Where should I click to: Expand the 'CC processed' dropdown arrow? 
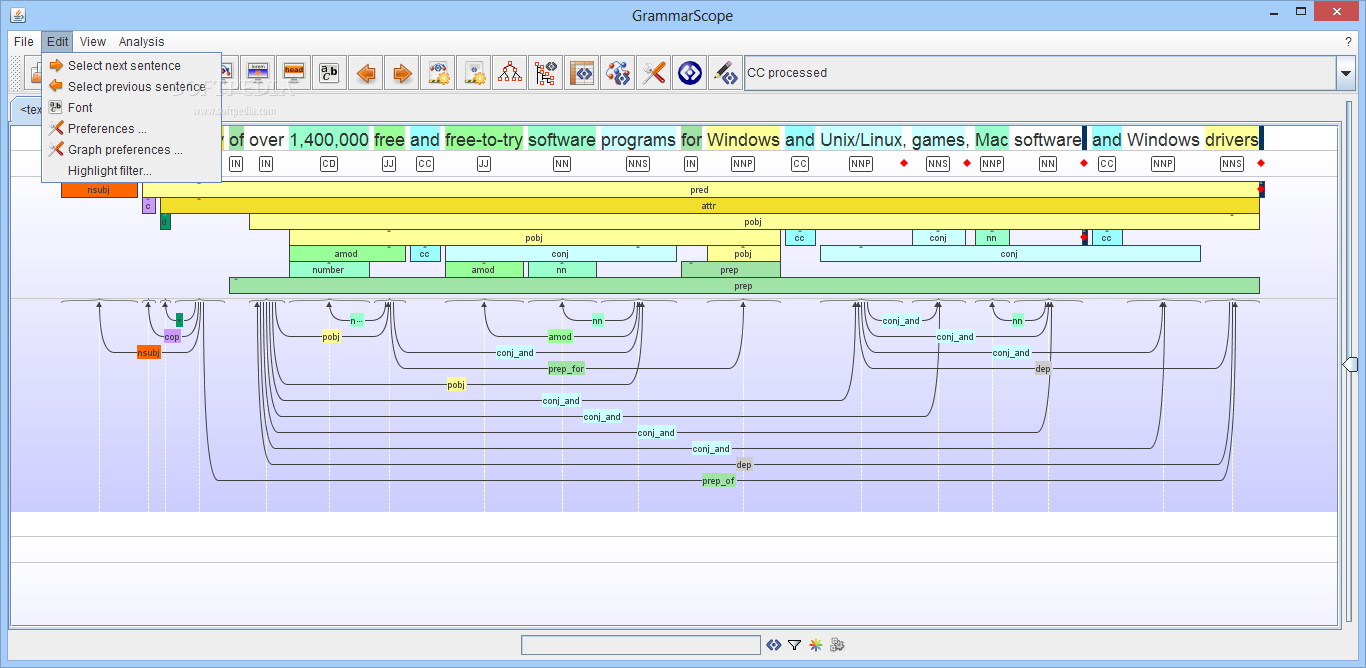[x=1345, y=73]
